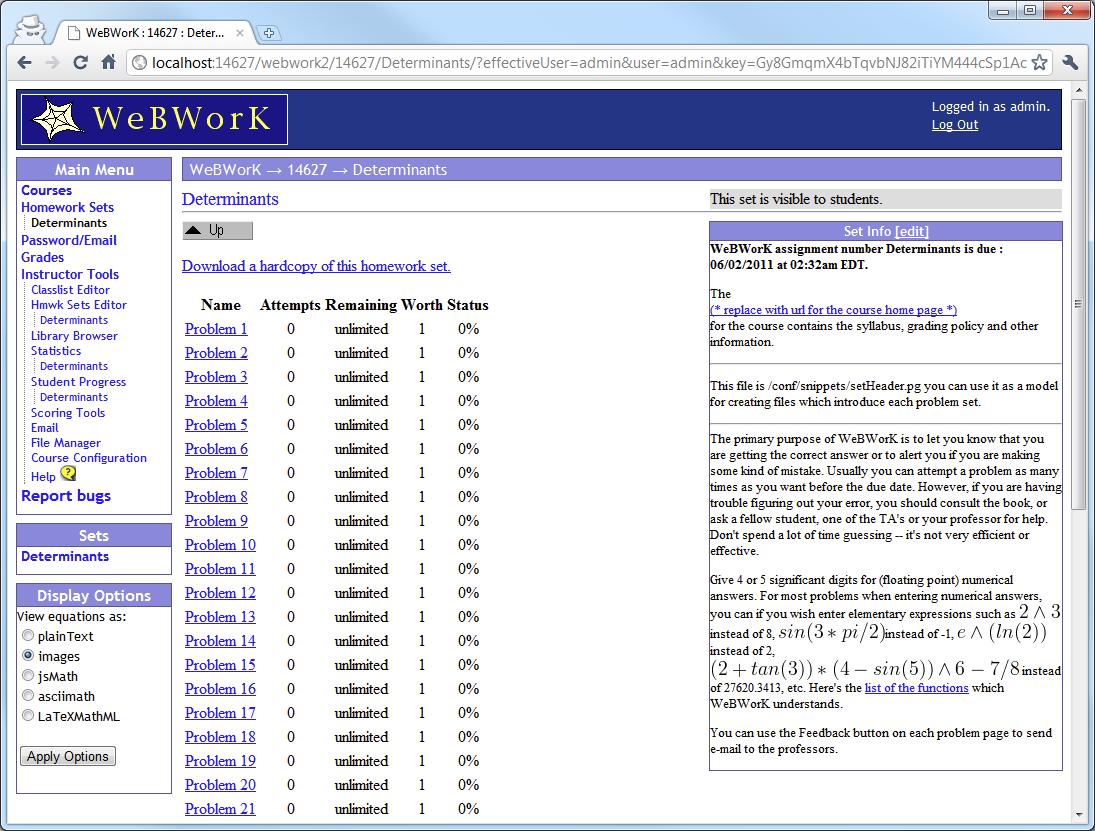Screen dimensions: 1095x831
Task: Open Problem 20
Action: [220, 785]
